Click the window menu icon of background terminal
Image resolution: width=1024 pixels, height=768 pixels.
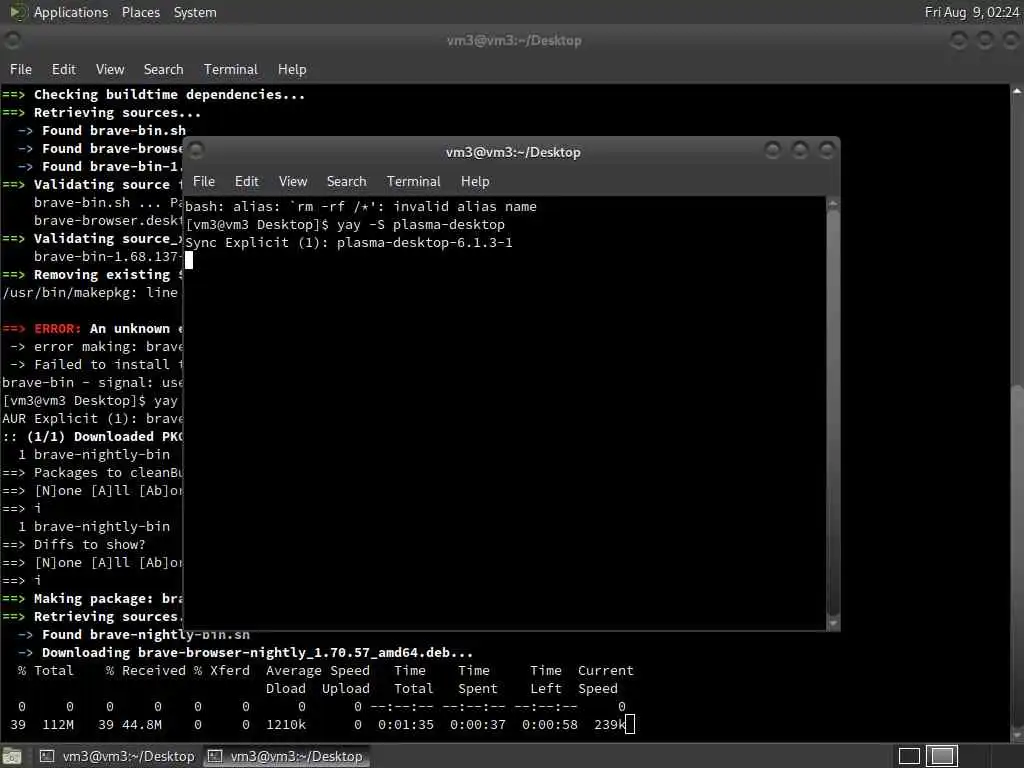click(12, 40)
